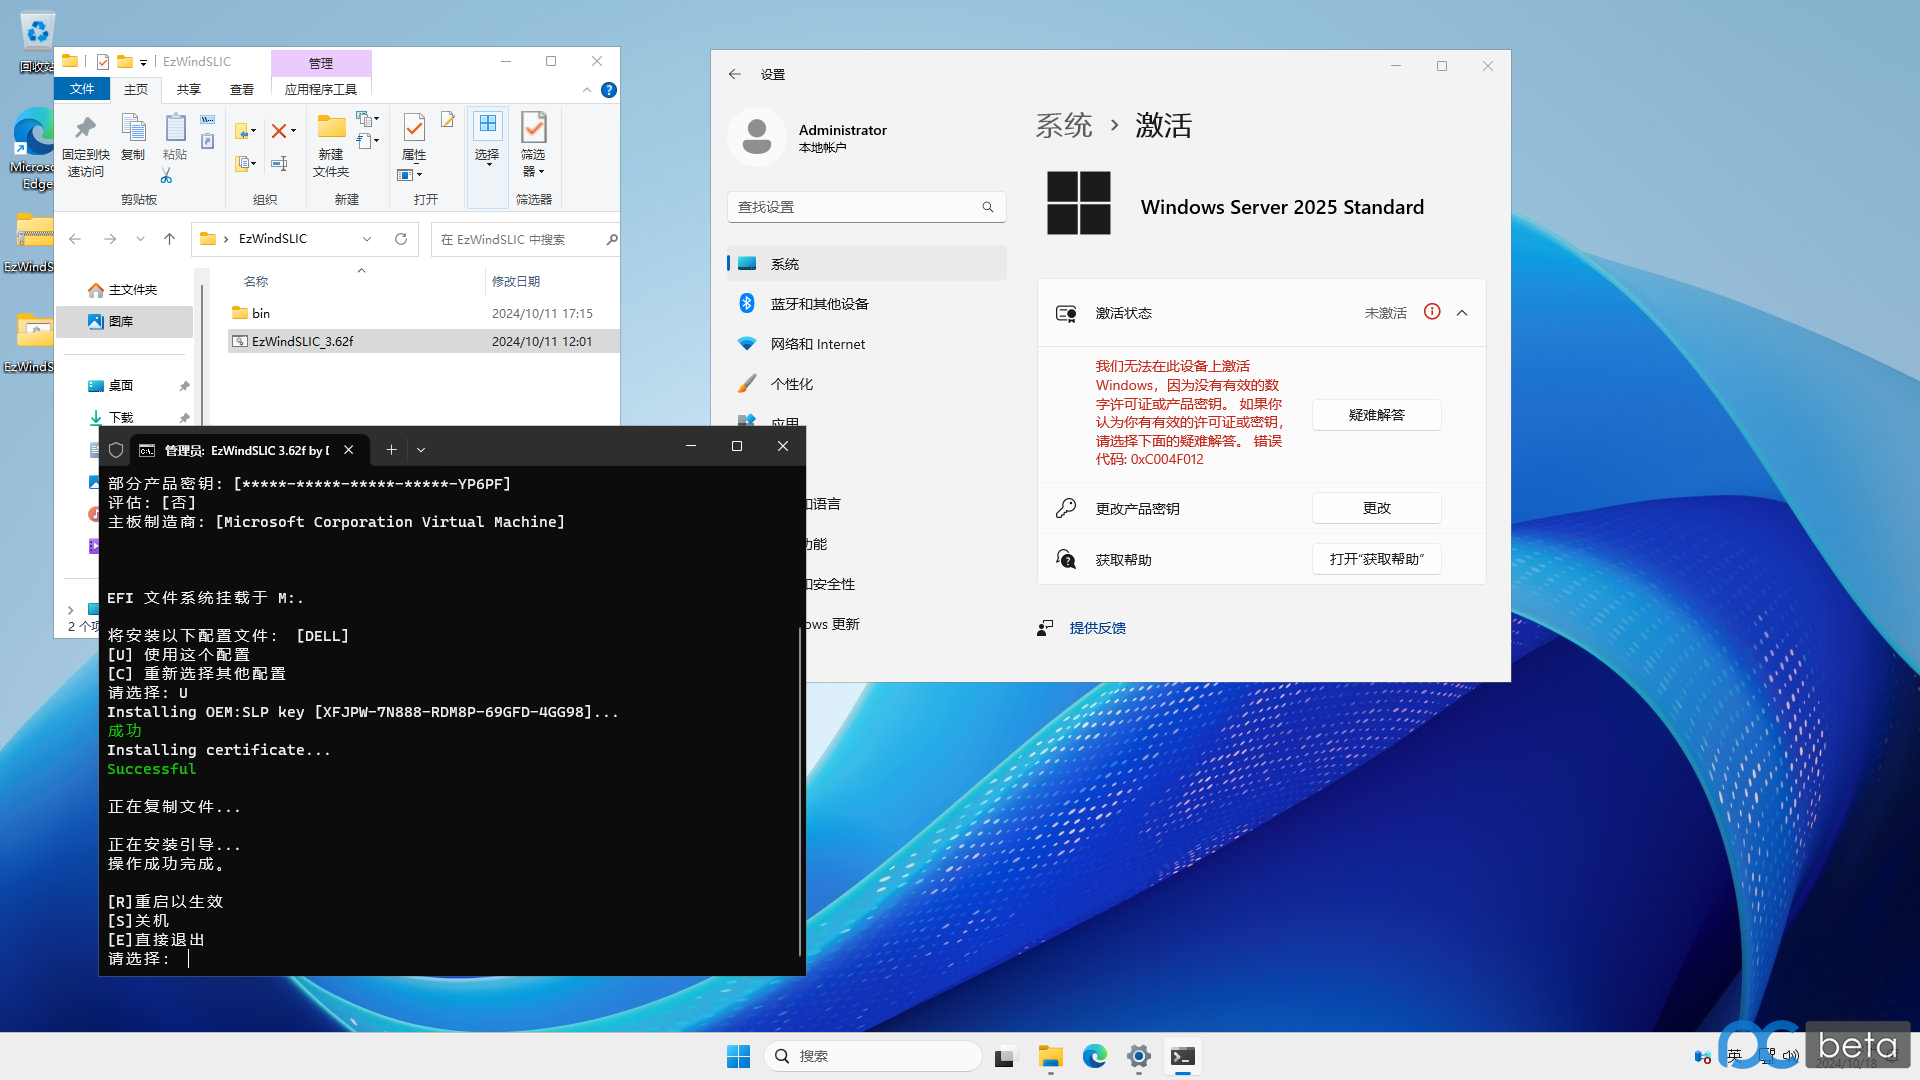Viewport: 1920px width, 1080px height.
Task: Open the 文件 (File) menu in Explorer
Action: 82,89
